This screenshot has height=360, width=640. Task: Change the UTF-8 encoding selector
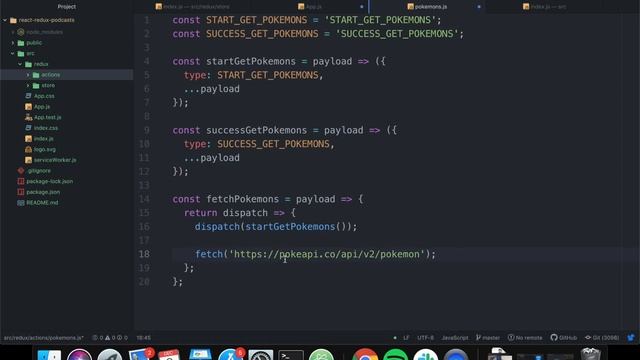click(425, 338)
